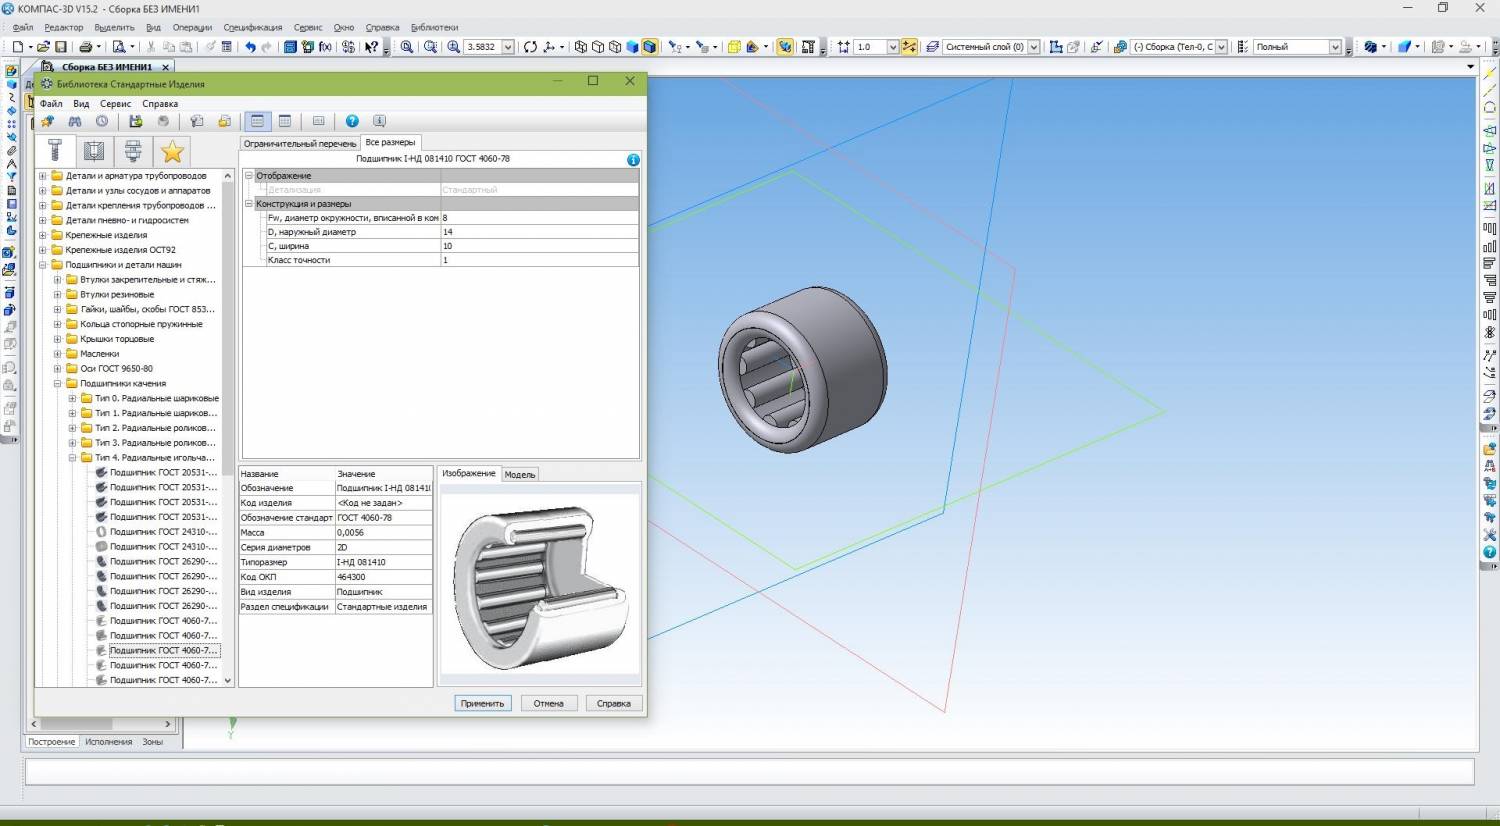The image size is (1500, 826).
Task: Click the layers manager icon near Системный слой
Action: [932, 47]
